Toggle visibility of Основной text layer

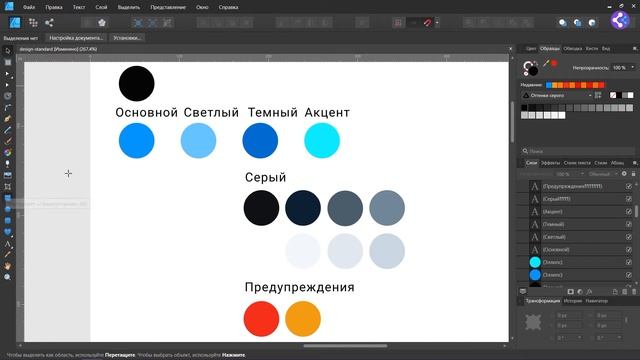(x=629, y=249)
